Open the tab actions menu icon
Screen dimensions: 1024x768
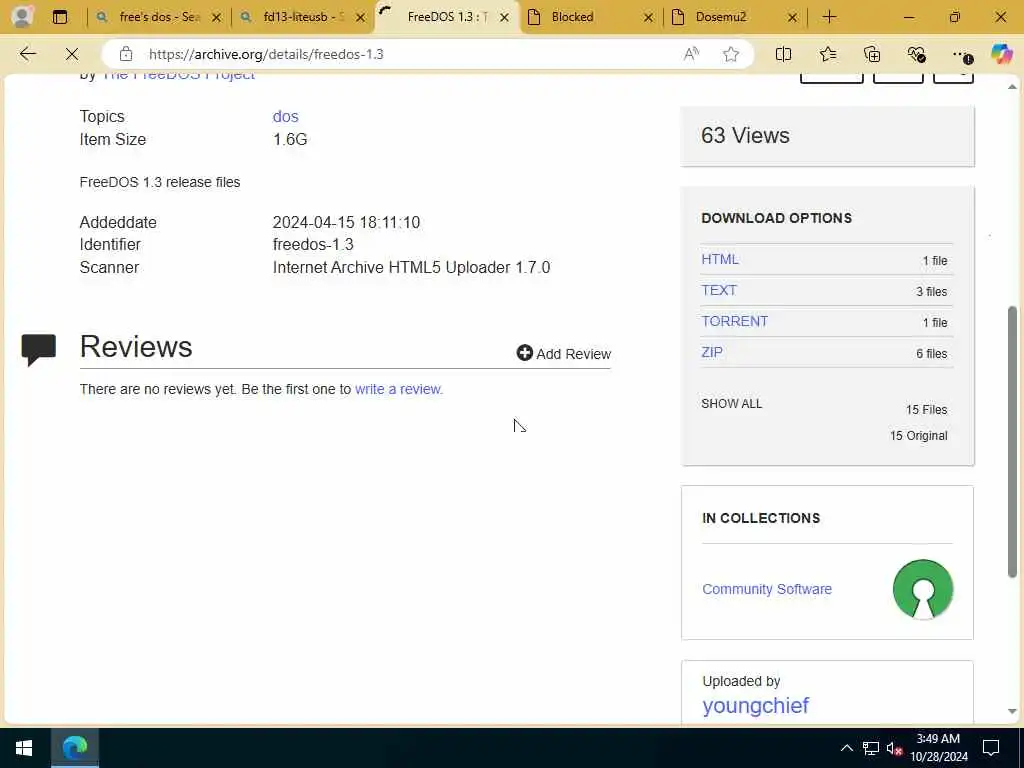(x=60, y=17)
